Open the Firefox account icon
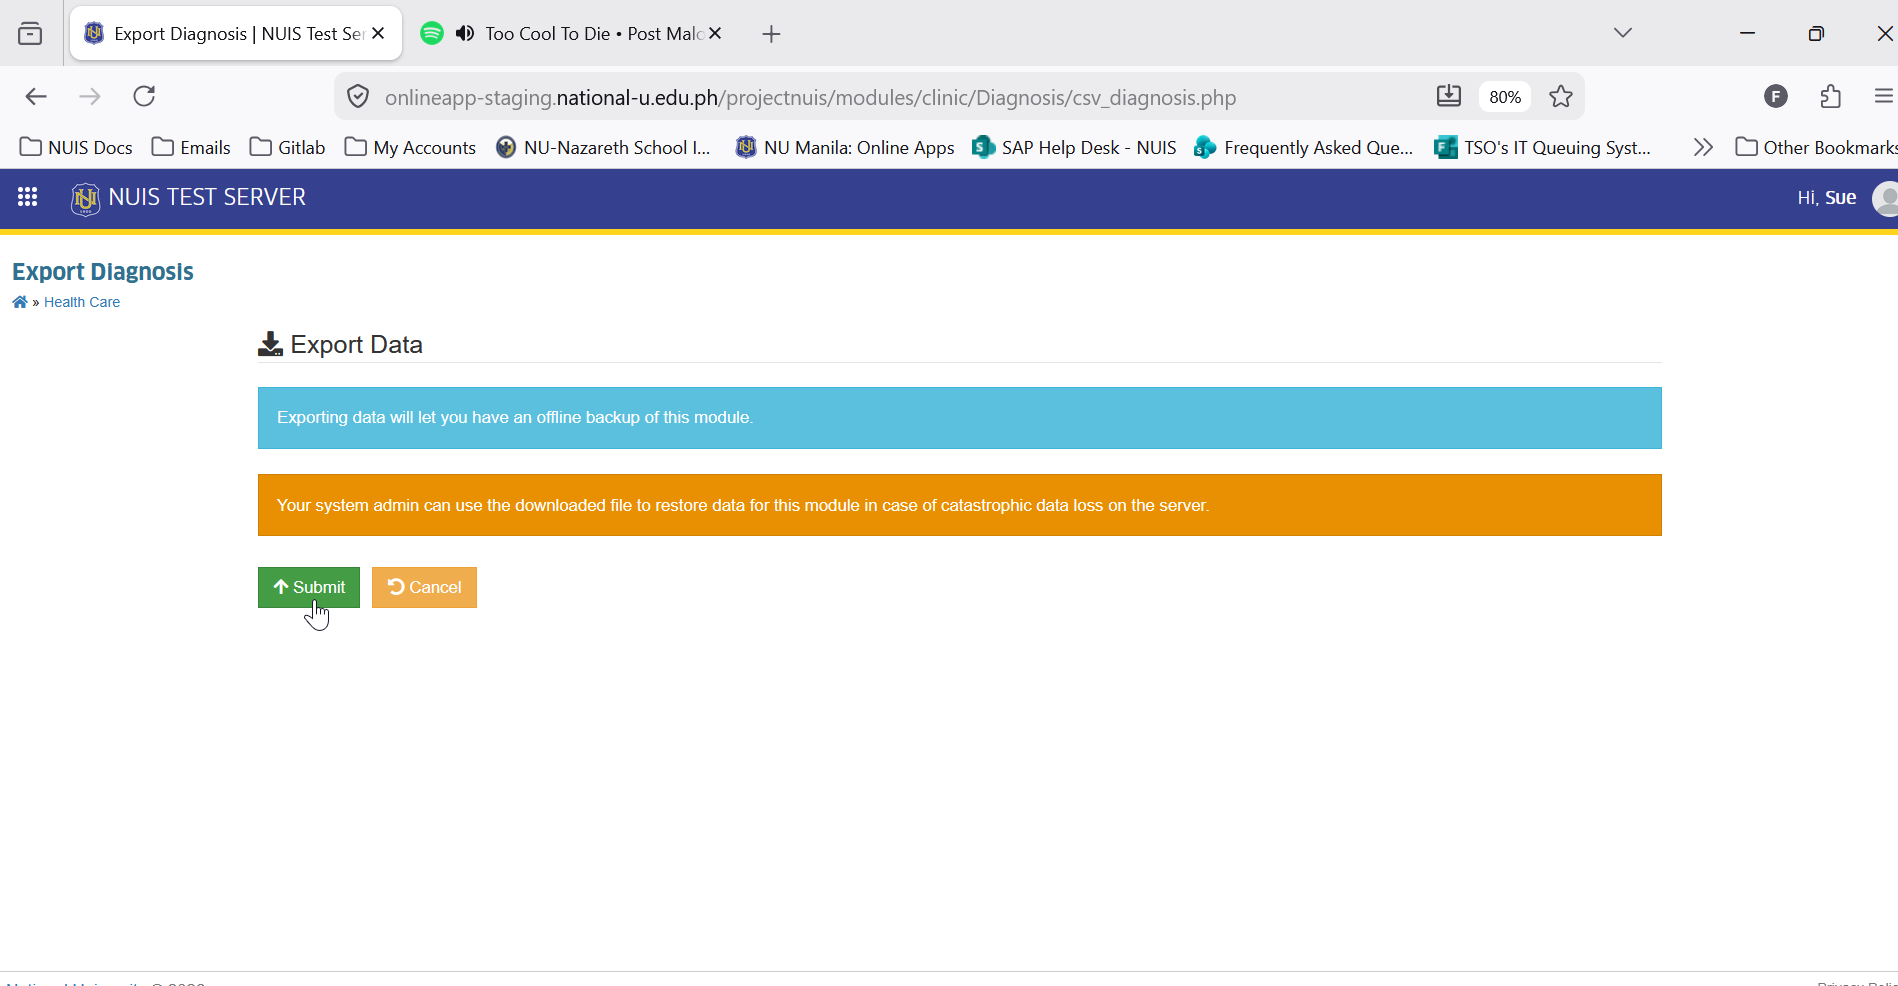Screen dimensions: 1898x986 click(1776, 96)
